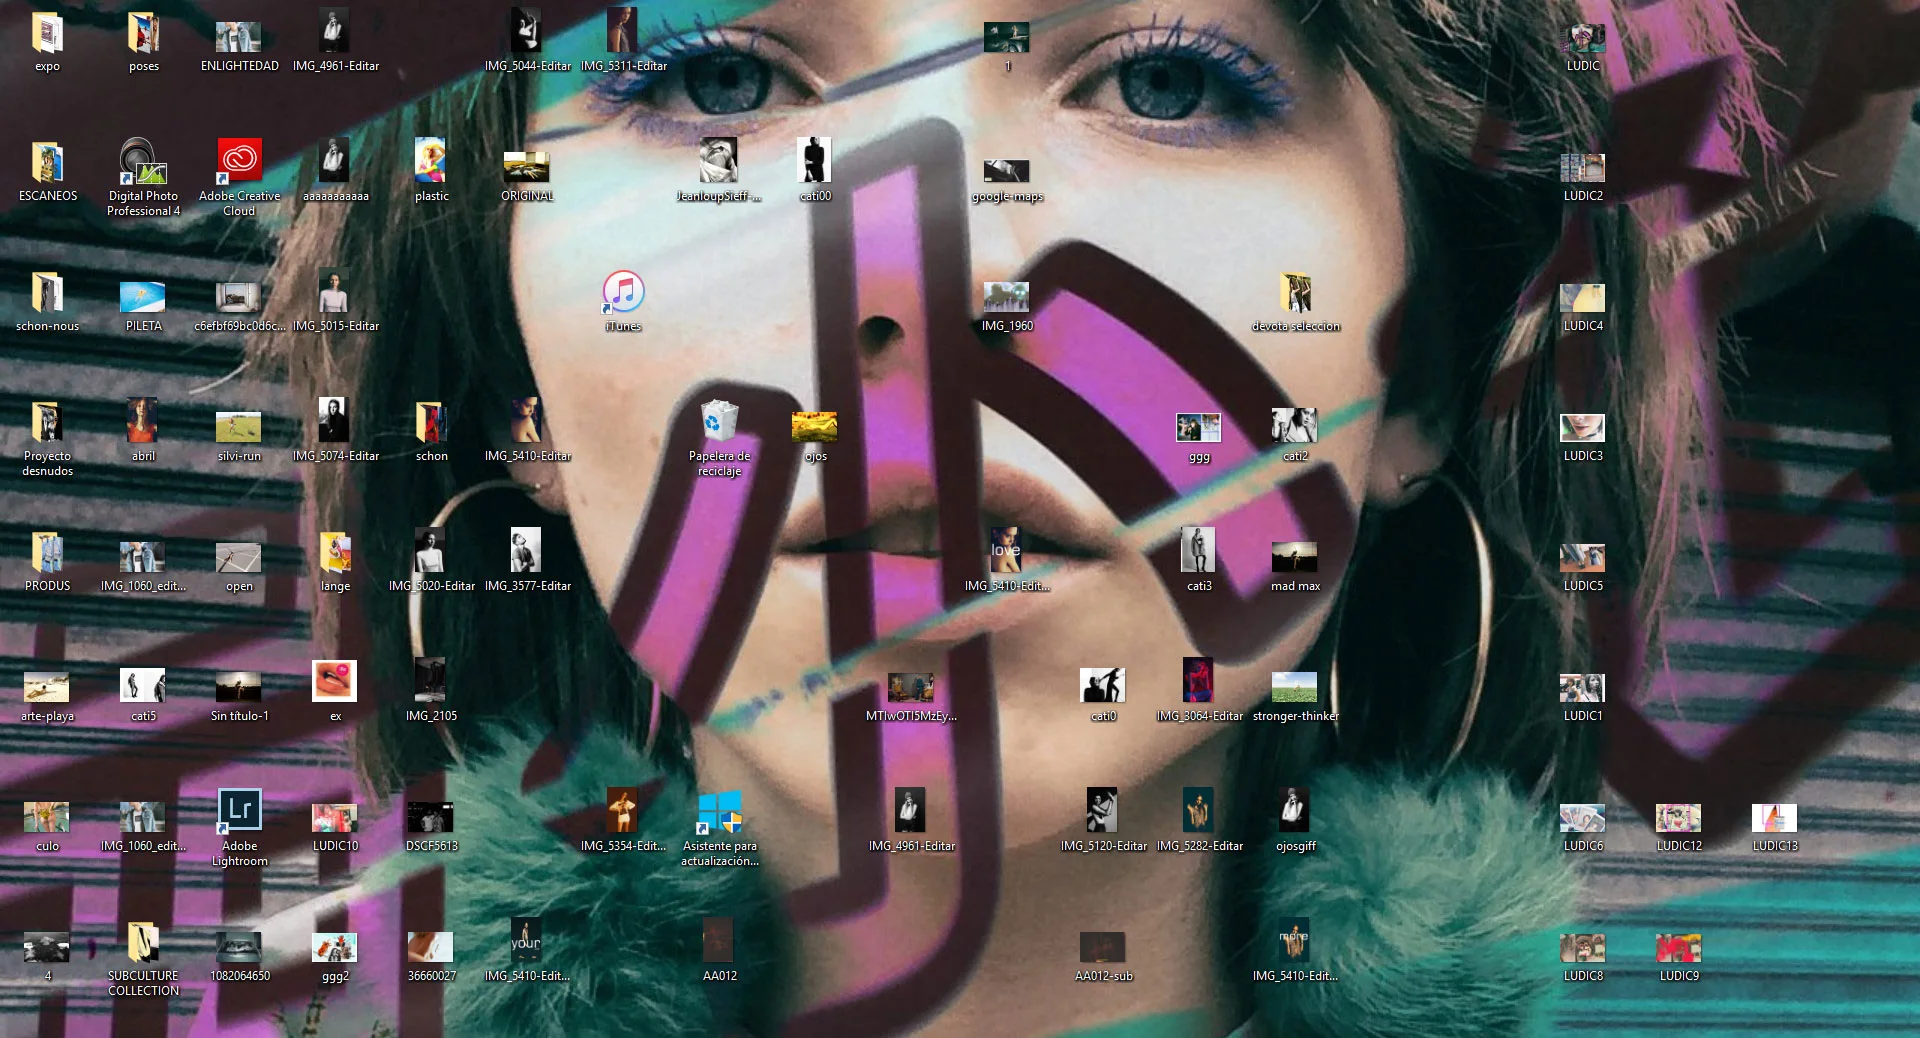Screen dimensions: 1920x1038
Task: Click the abril image file
Action: point(143,420)
